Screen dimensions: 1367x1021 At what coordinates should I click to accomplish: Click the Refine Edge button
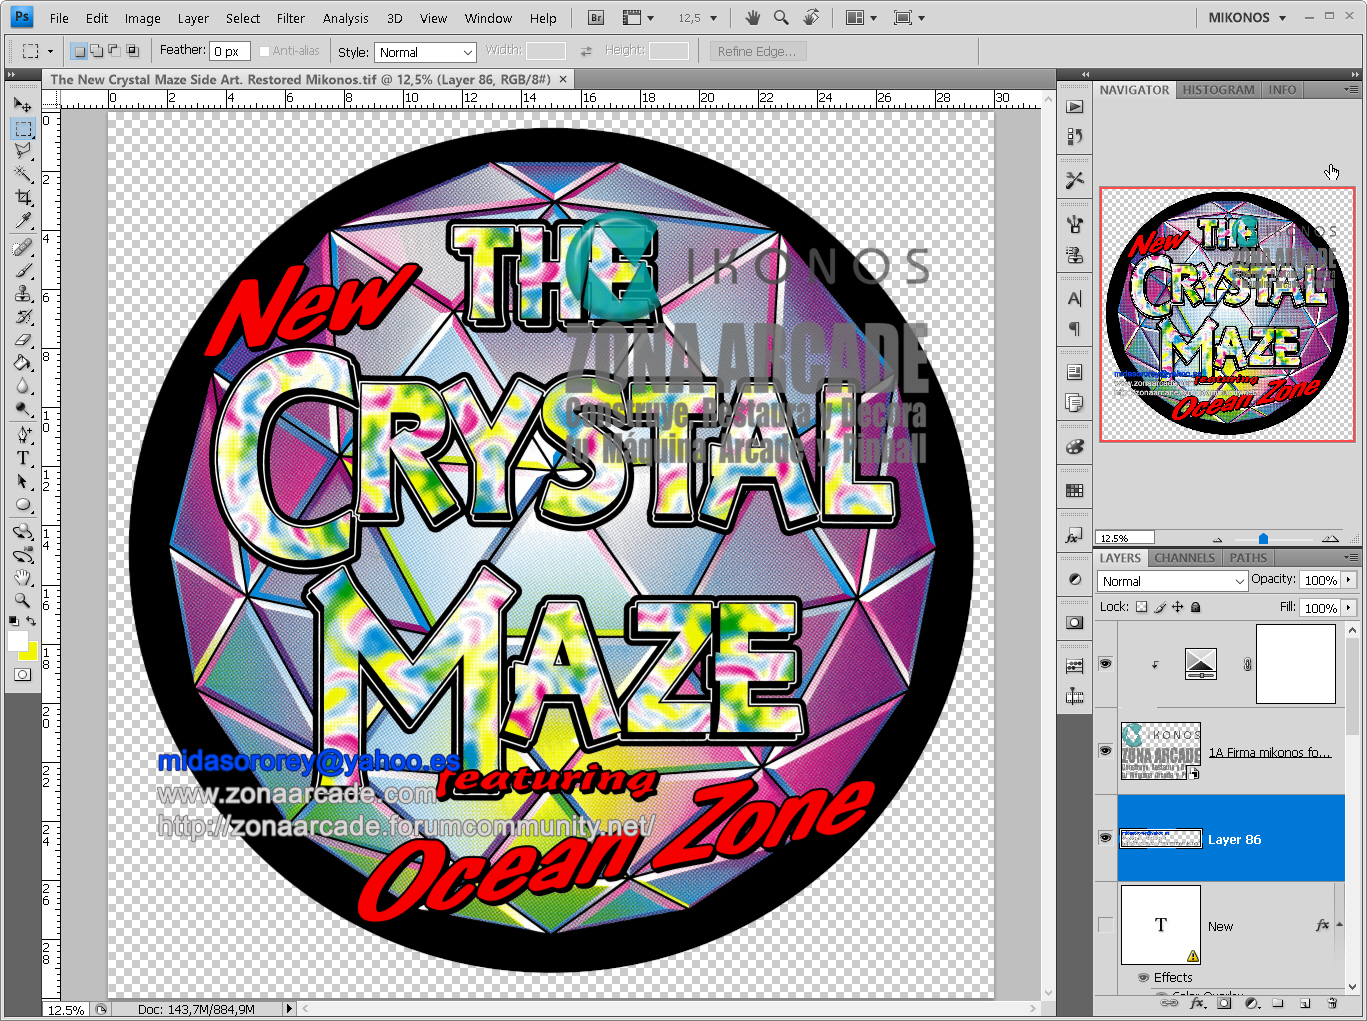[757, 51]
